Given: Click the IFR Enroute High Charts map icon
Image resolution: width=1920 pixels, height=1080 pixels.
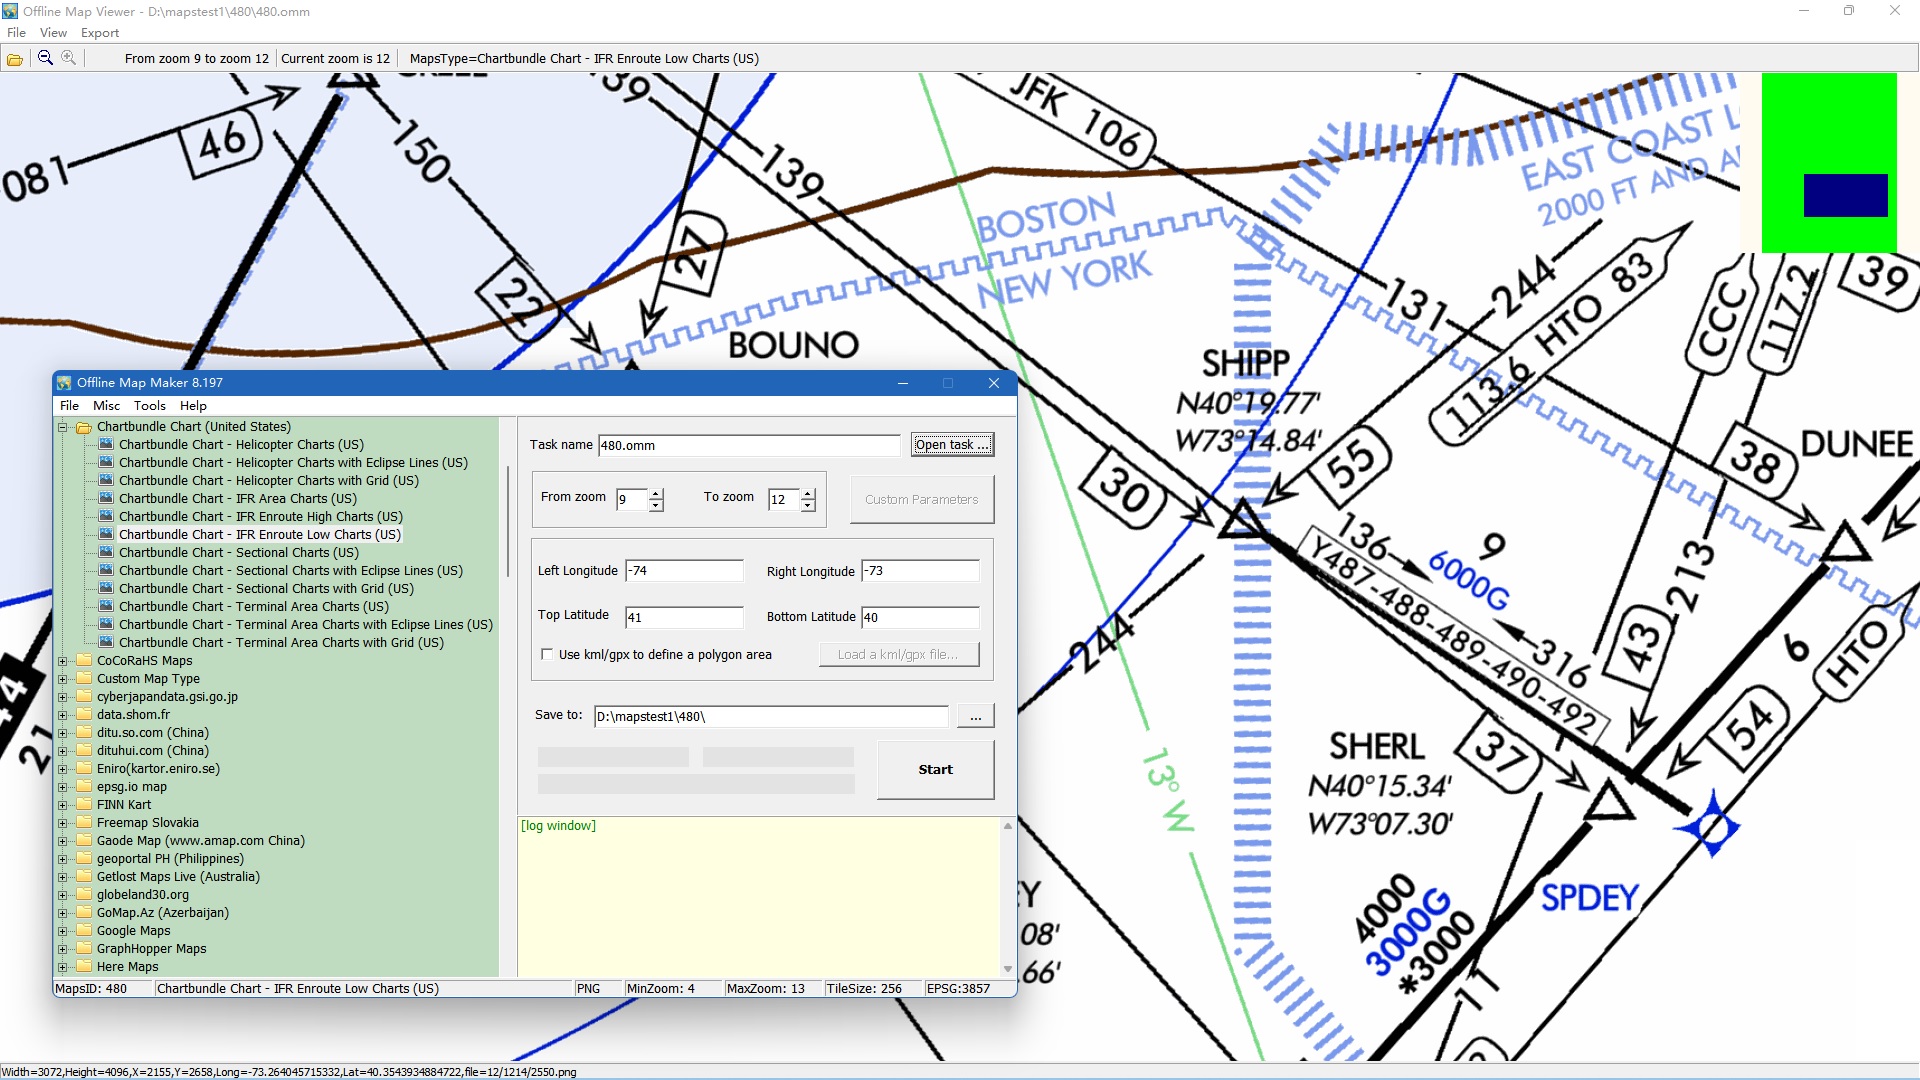Looking at the screenshot, I should pyautogui.click(x=106, y=517).
